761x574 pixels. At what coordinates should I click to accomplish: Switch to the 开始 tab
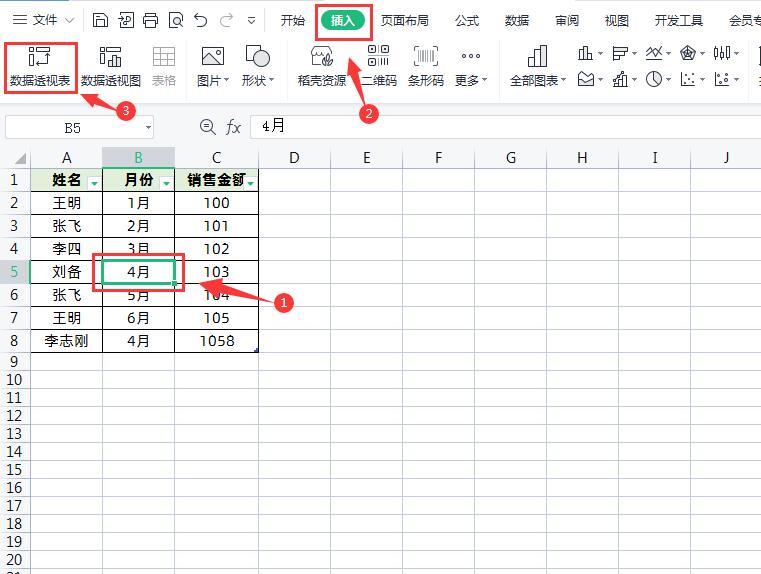(293, 20)
